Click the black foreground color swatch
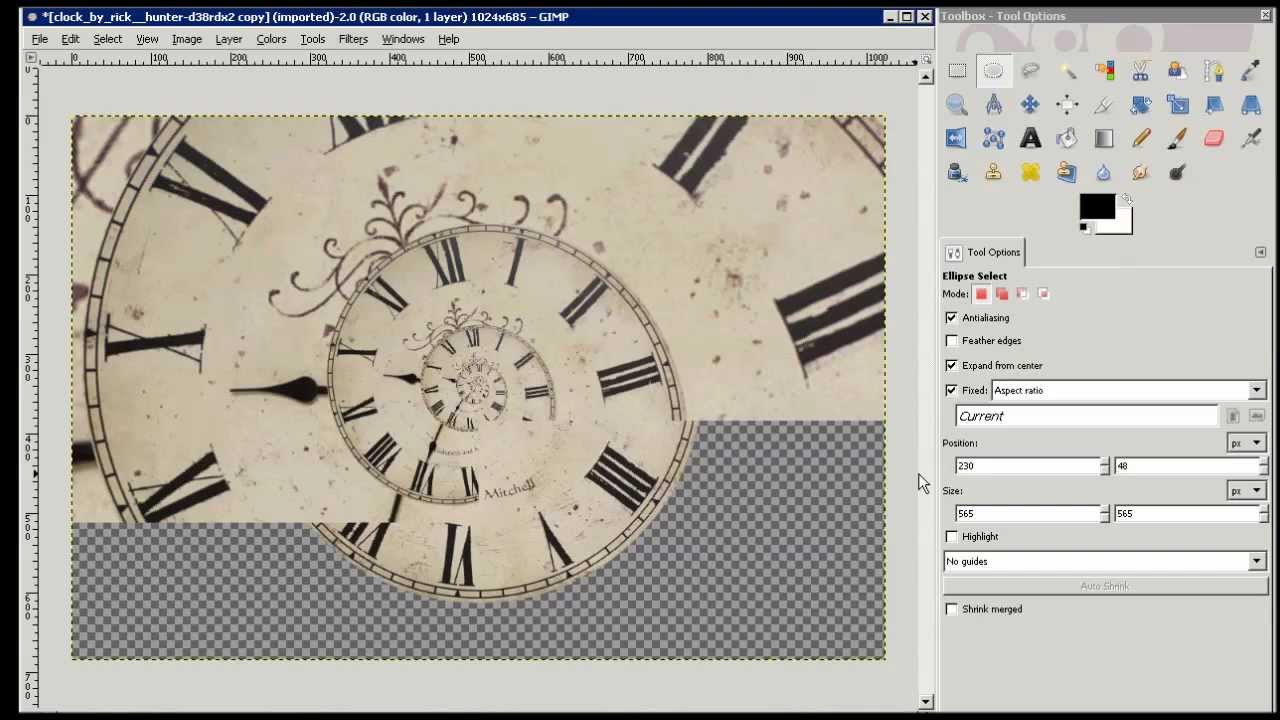1280x720 pixels. 1095,207
